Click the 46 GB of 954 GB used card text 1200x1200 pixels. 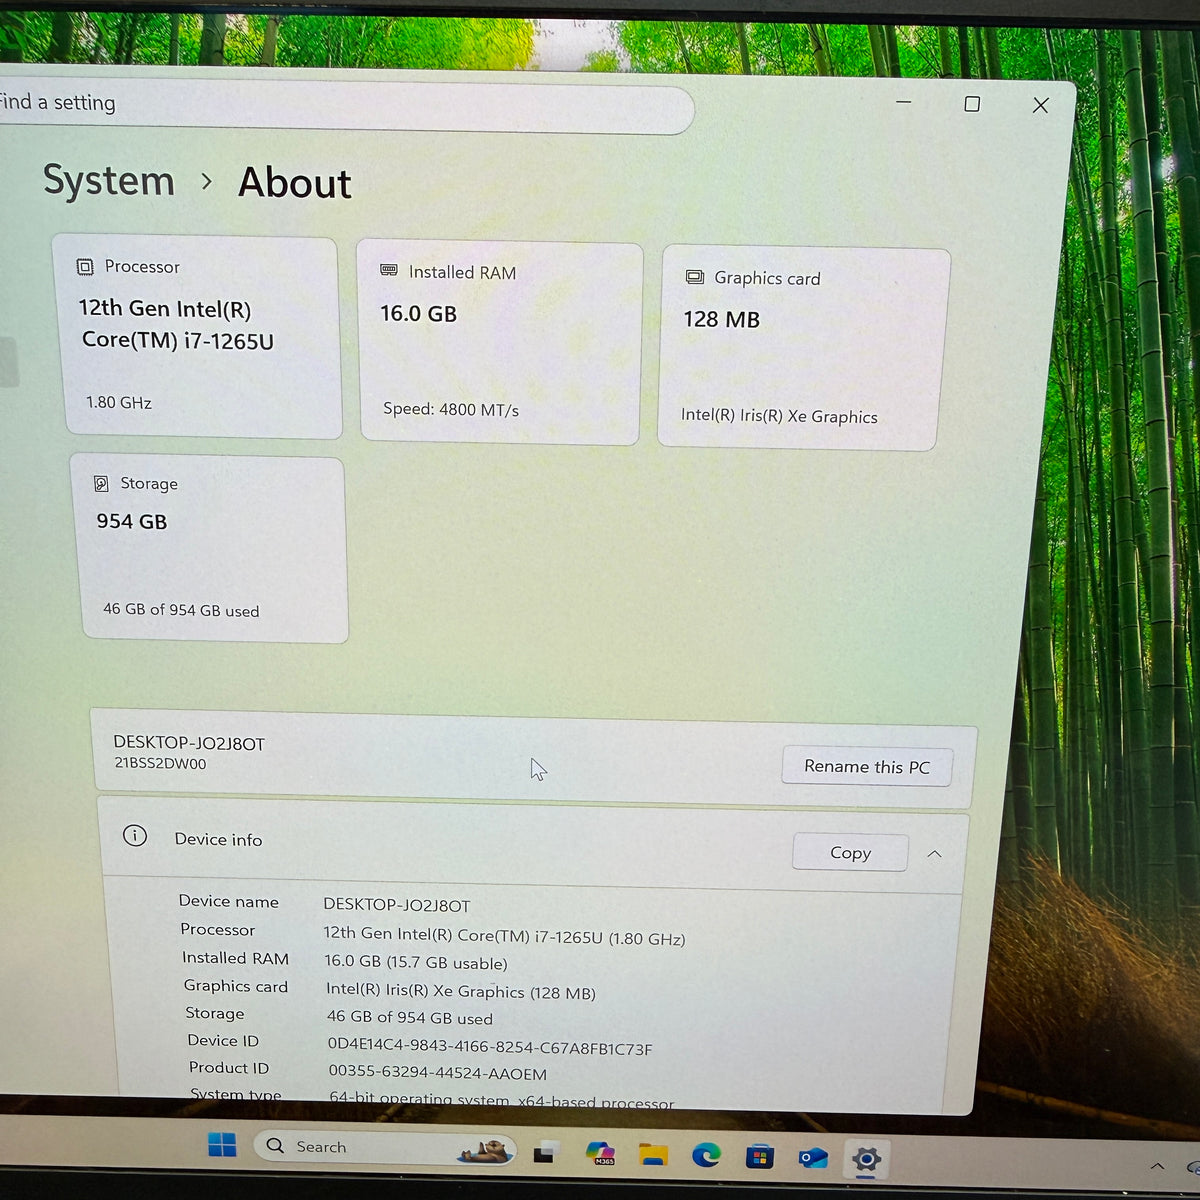coord(181,610)
